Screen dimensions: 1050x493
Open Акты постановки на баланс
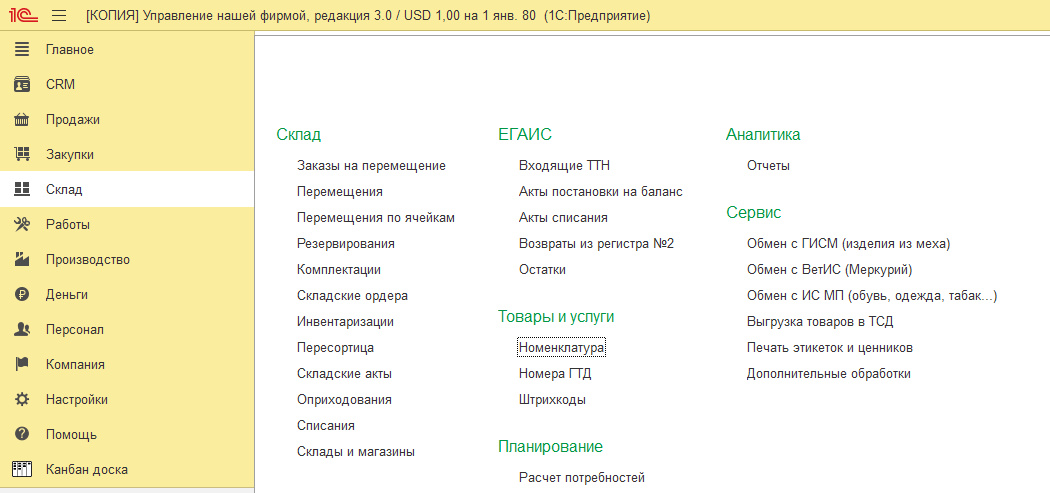point(601,192)
